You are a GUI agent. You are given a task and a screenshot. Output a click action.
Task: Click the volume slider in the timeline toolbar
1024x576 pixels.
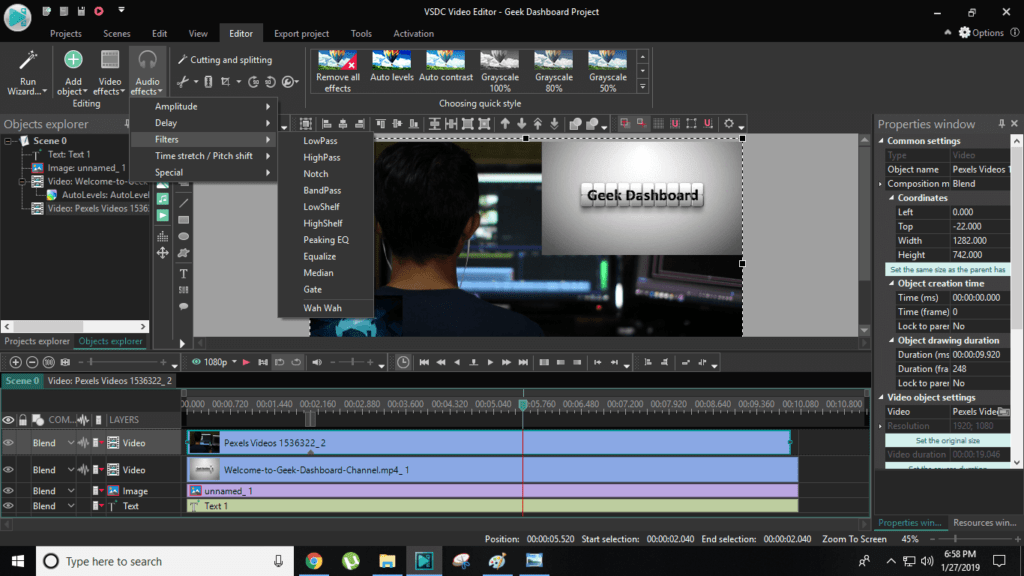point(353,362)
